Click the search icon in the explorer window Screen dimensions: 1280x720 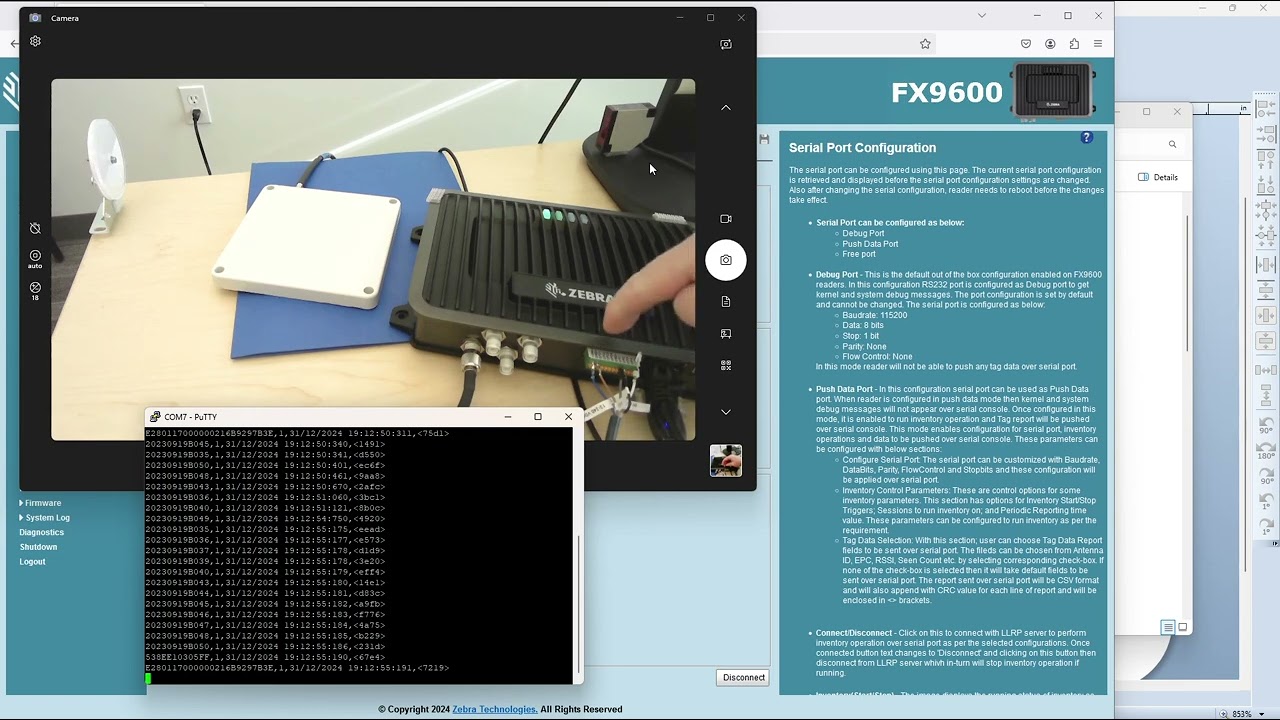point(1173,144)
